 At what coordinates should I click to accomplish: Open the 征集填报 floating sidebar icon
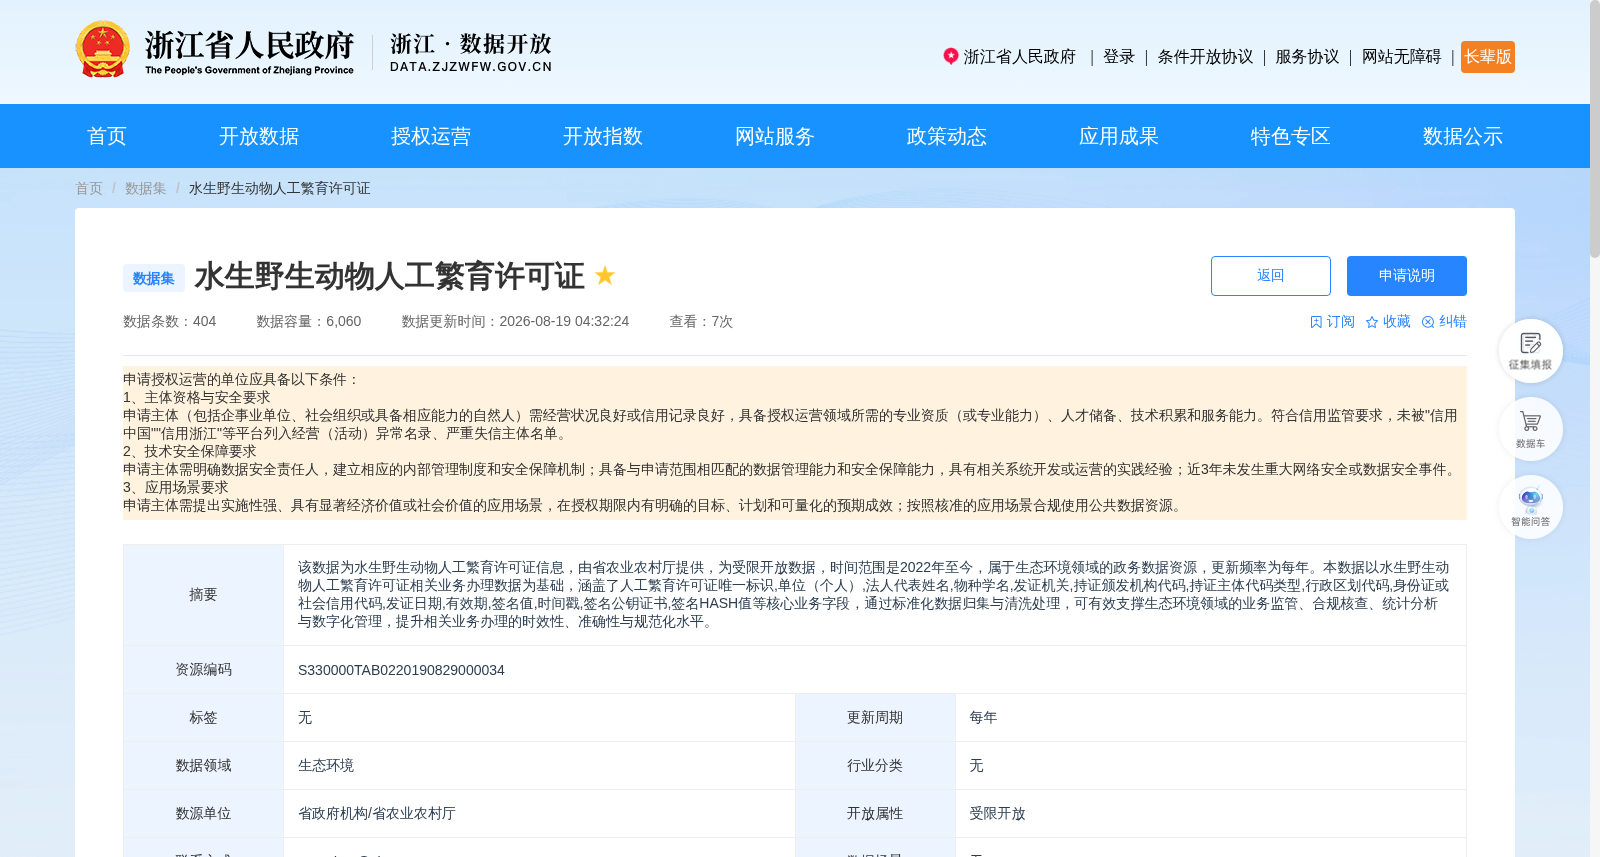[x=1530, y=351]
